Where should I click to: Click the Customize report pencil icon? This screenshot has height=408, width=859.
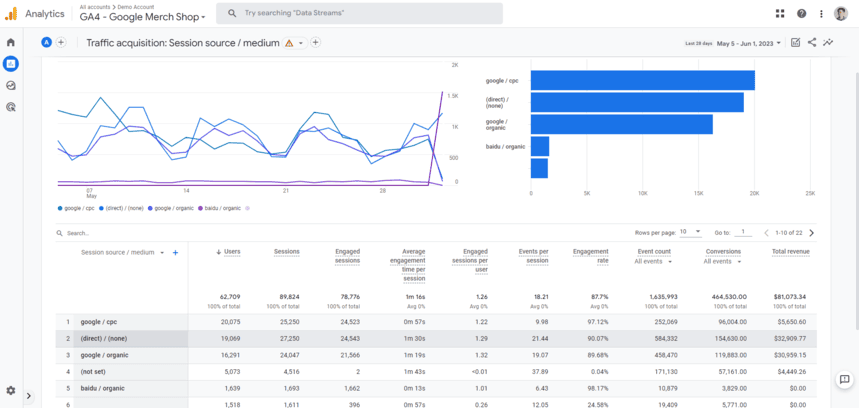795,43
